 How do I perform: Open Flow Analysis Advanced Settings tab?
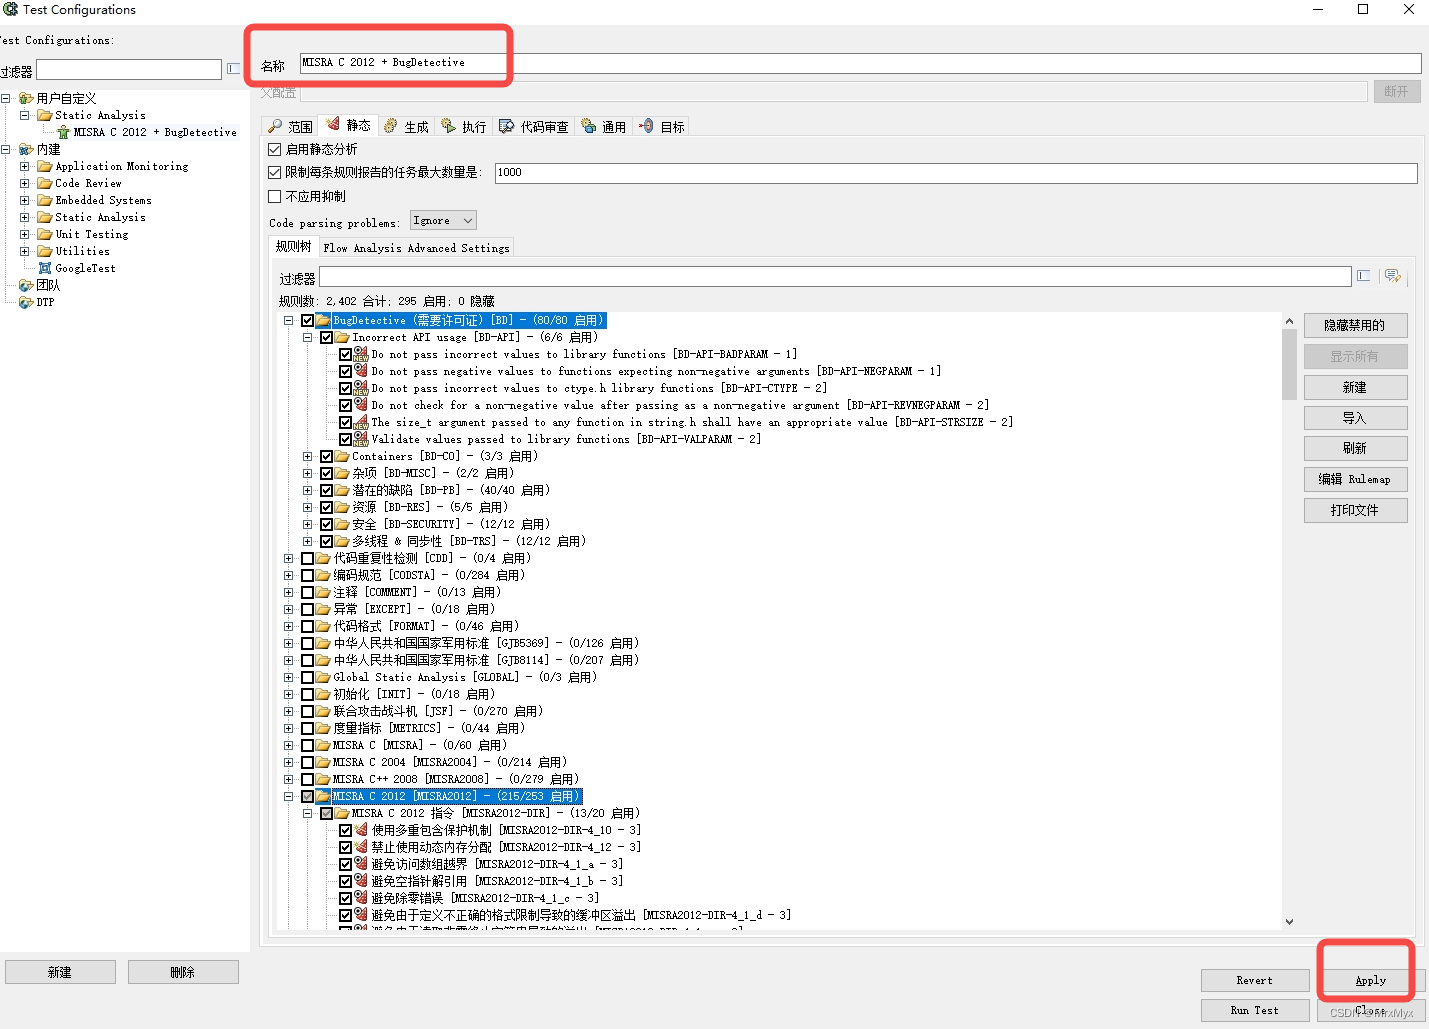point(416,248)
